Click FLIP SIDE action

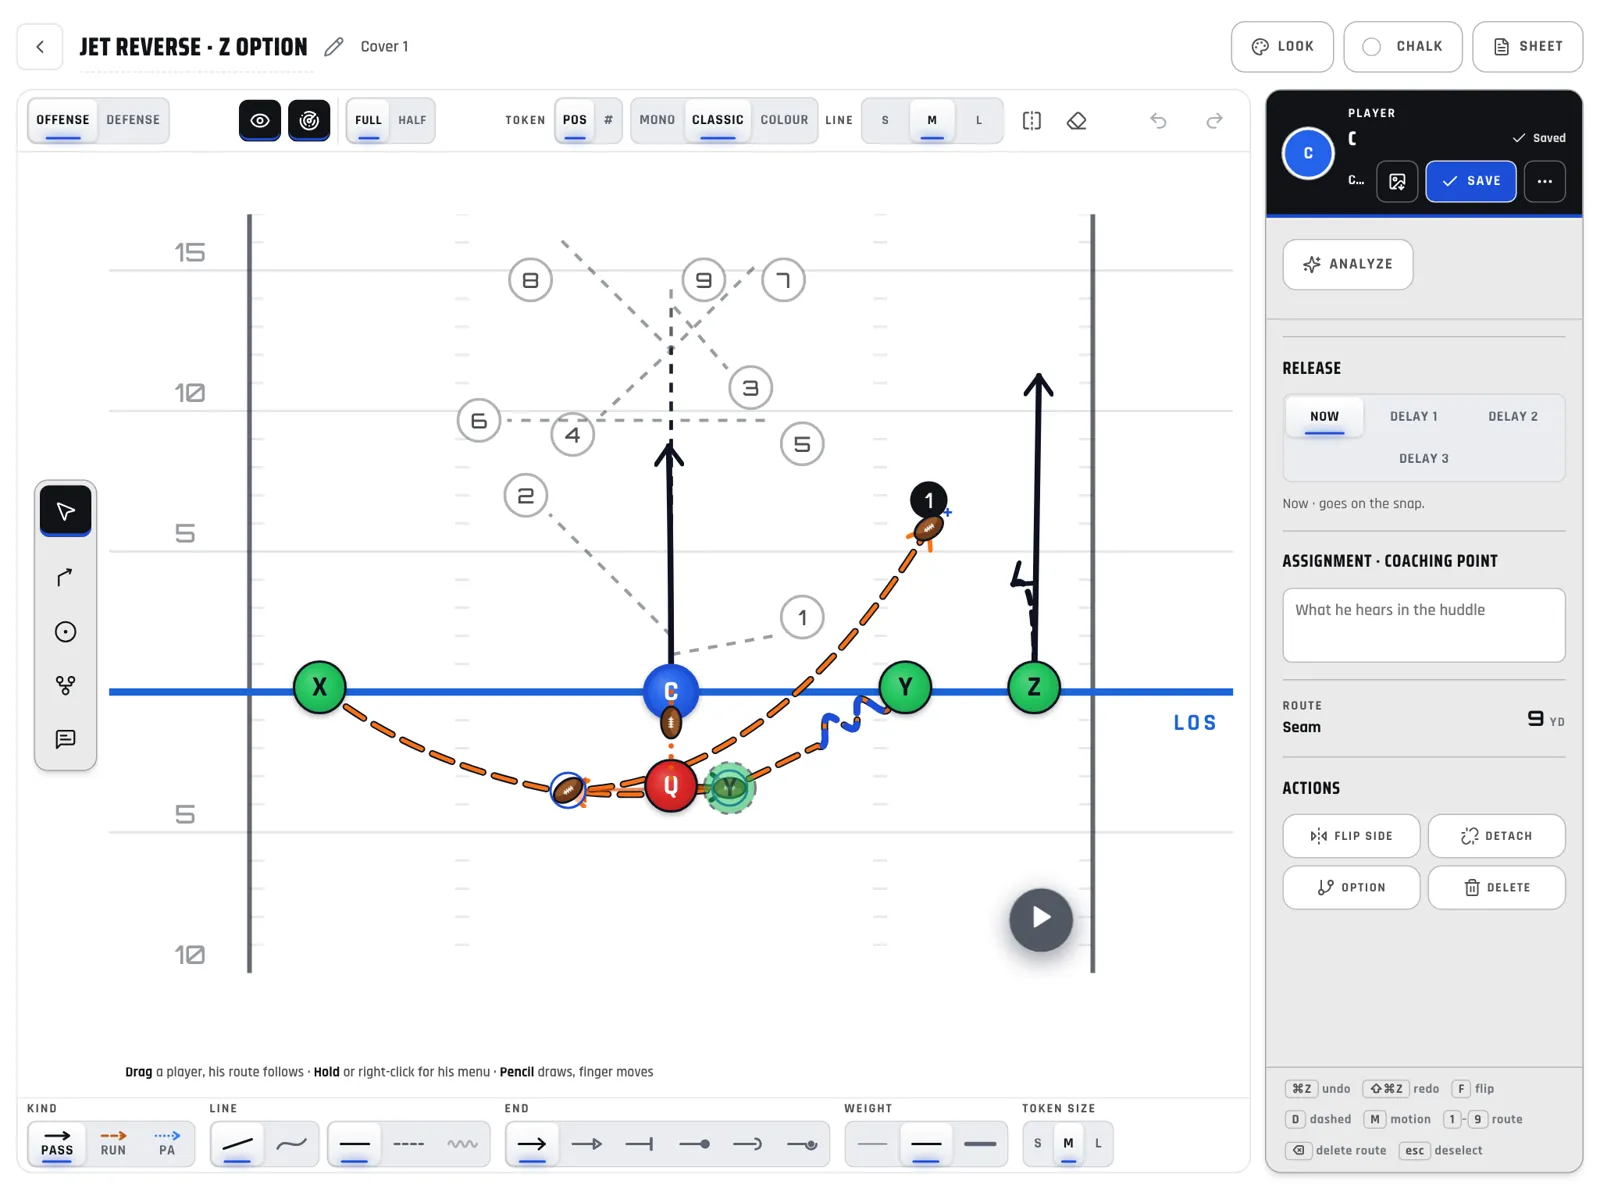coord(1351,836)
